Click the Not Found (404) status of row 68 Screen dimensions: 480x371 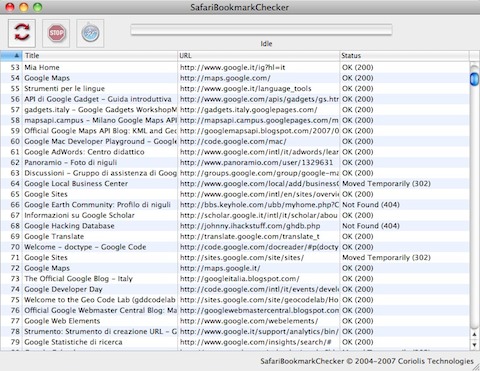(x=371, y=226)
